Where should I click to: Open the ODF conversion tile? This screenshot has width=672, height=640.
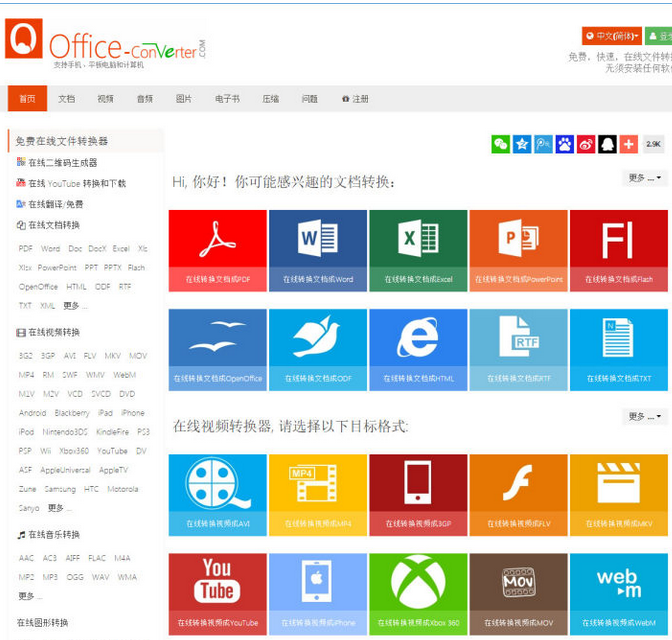[318, 350]
